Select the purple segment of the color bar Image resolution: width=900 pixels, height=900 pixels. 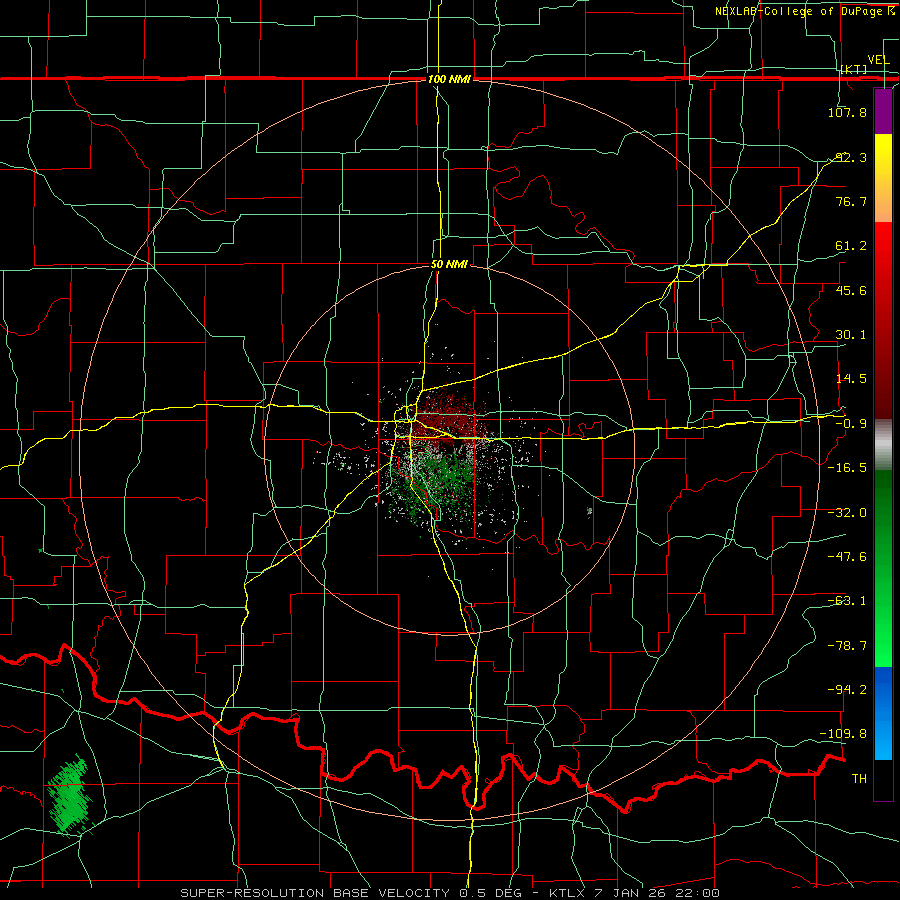coord(883,112)
